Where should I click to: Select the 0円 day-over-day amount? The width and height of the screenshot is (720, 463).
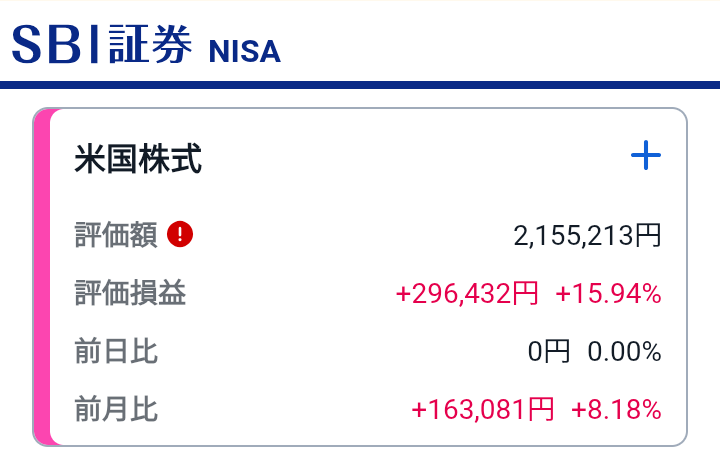pos(549,352)
